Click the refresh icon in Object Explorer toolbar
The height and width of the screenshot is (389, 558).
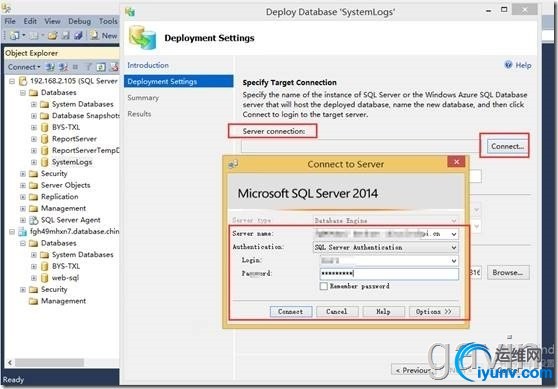101,67
